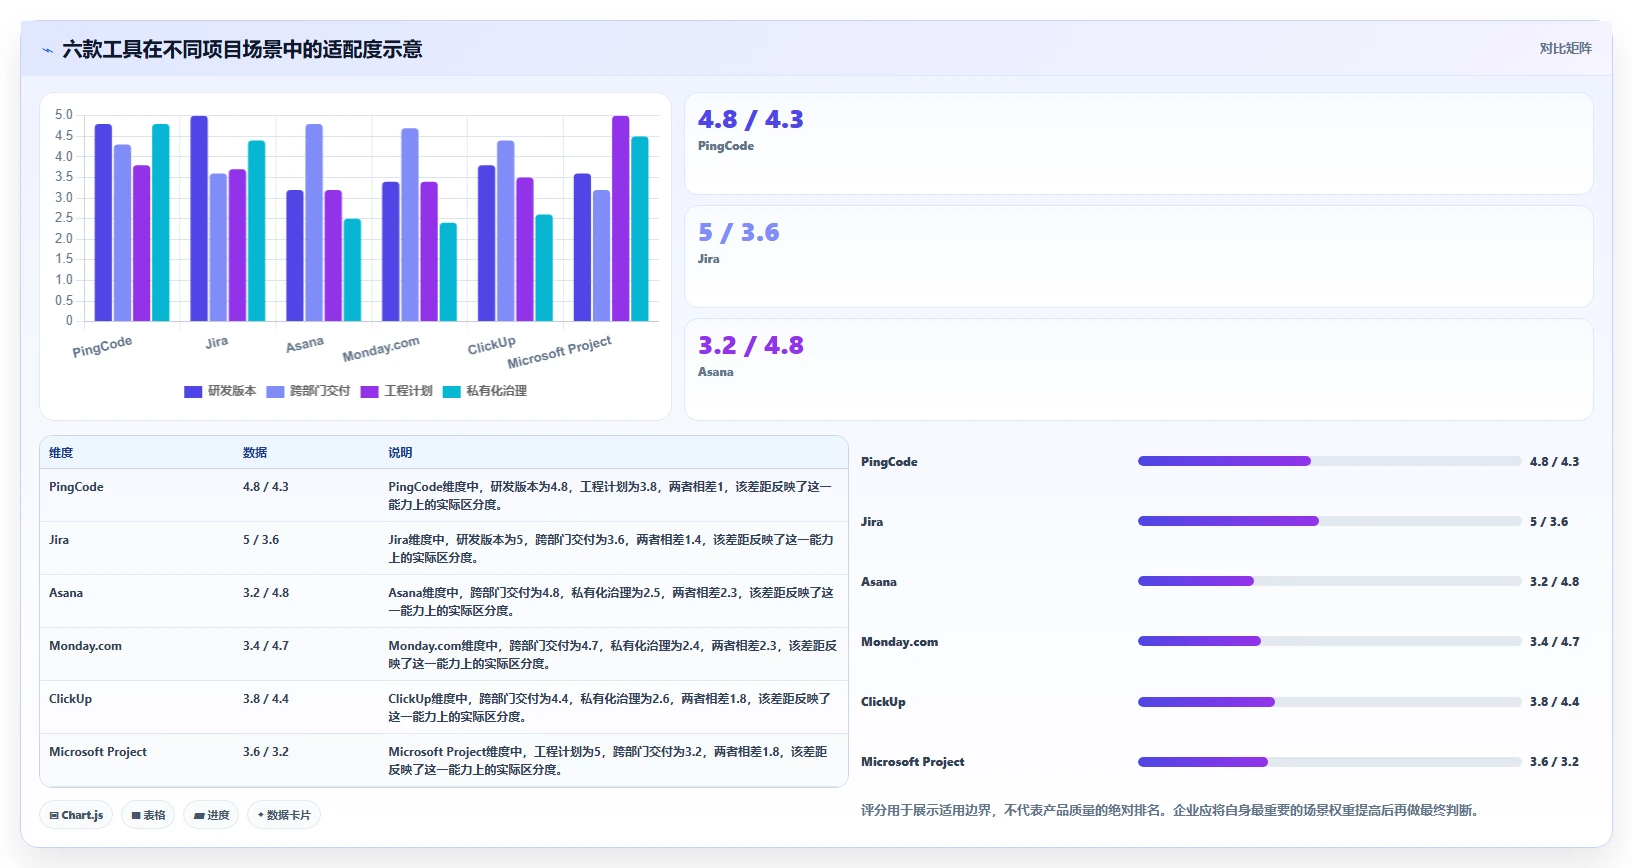Screen dimensions: 1633x868
Task: Click the 进度 tag
Action: tap(211, 815)
